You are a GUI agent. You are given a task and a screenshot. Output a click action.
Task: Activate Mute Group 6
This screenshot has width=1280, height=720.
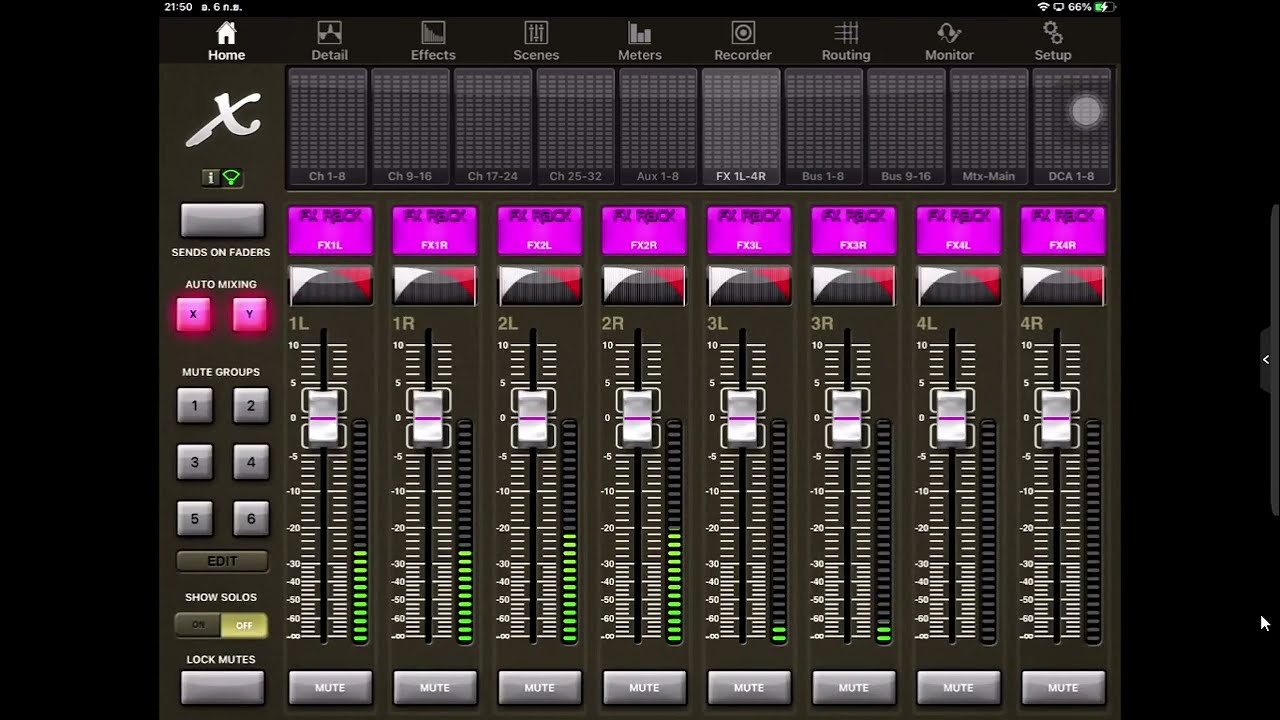(x=250, y=518)
